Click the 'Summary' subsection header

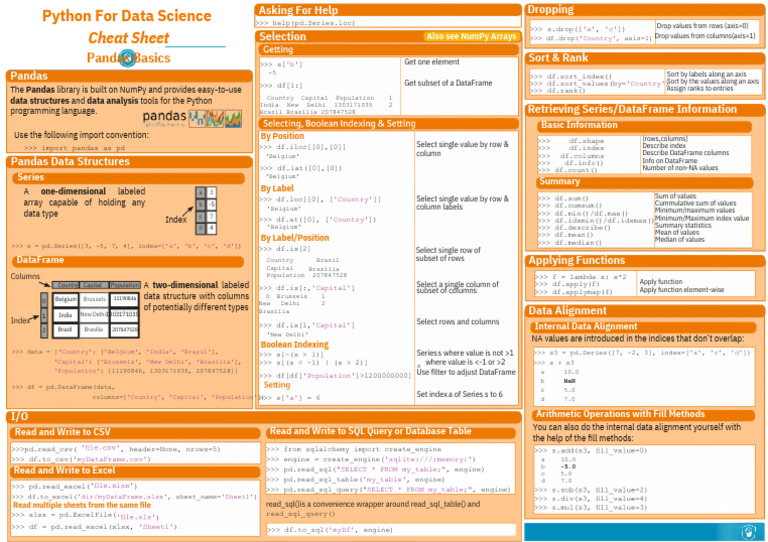[x=559, y=182]
